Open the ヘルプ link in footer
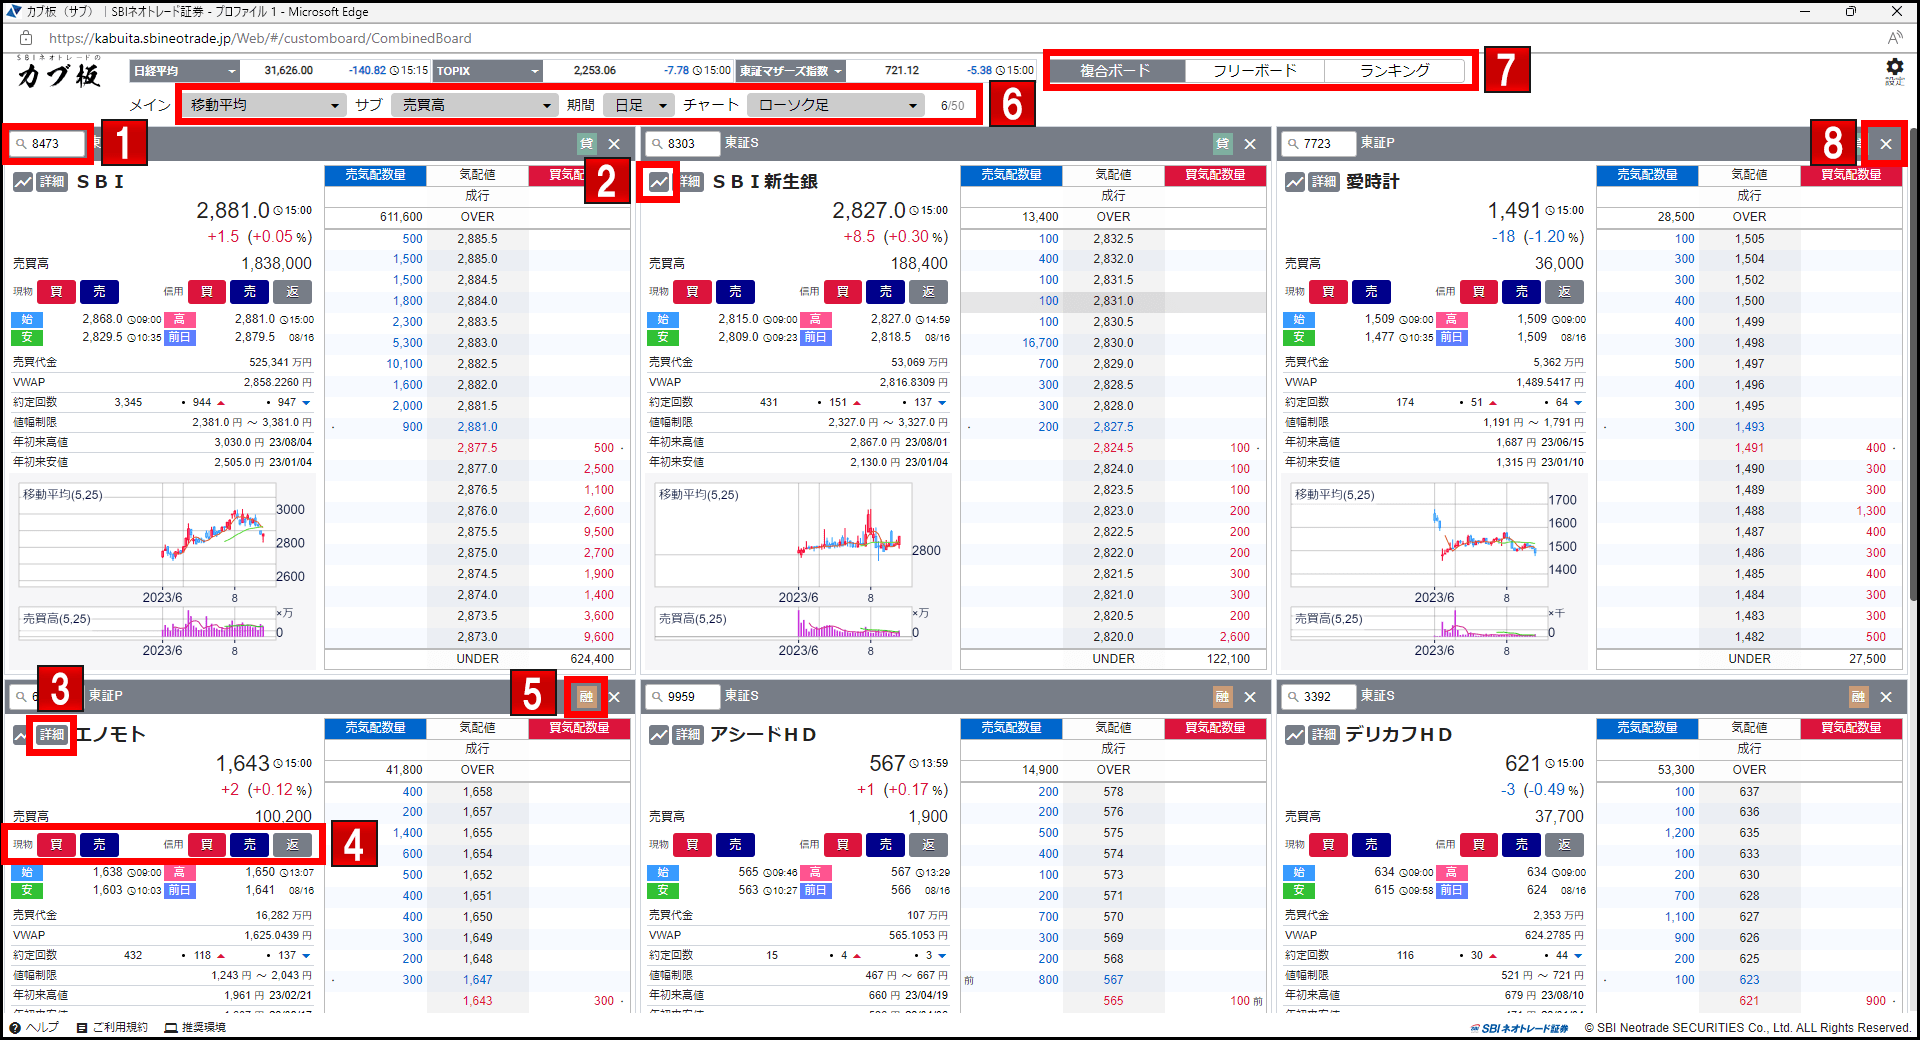 coord(34,1027)
